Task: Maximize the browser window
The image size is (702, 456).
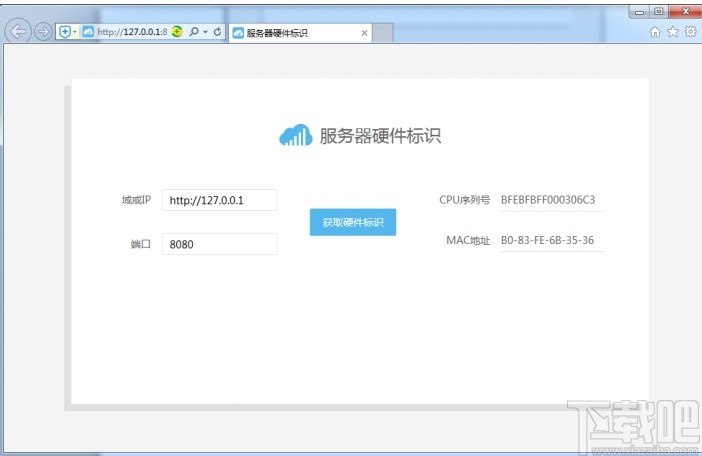Action: coord(659,12)
